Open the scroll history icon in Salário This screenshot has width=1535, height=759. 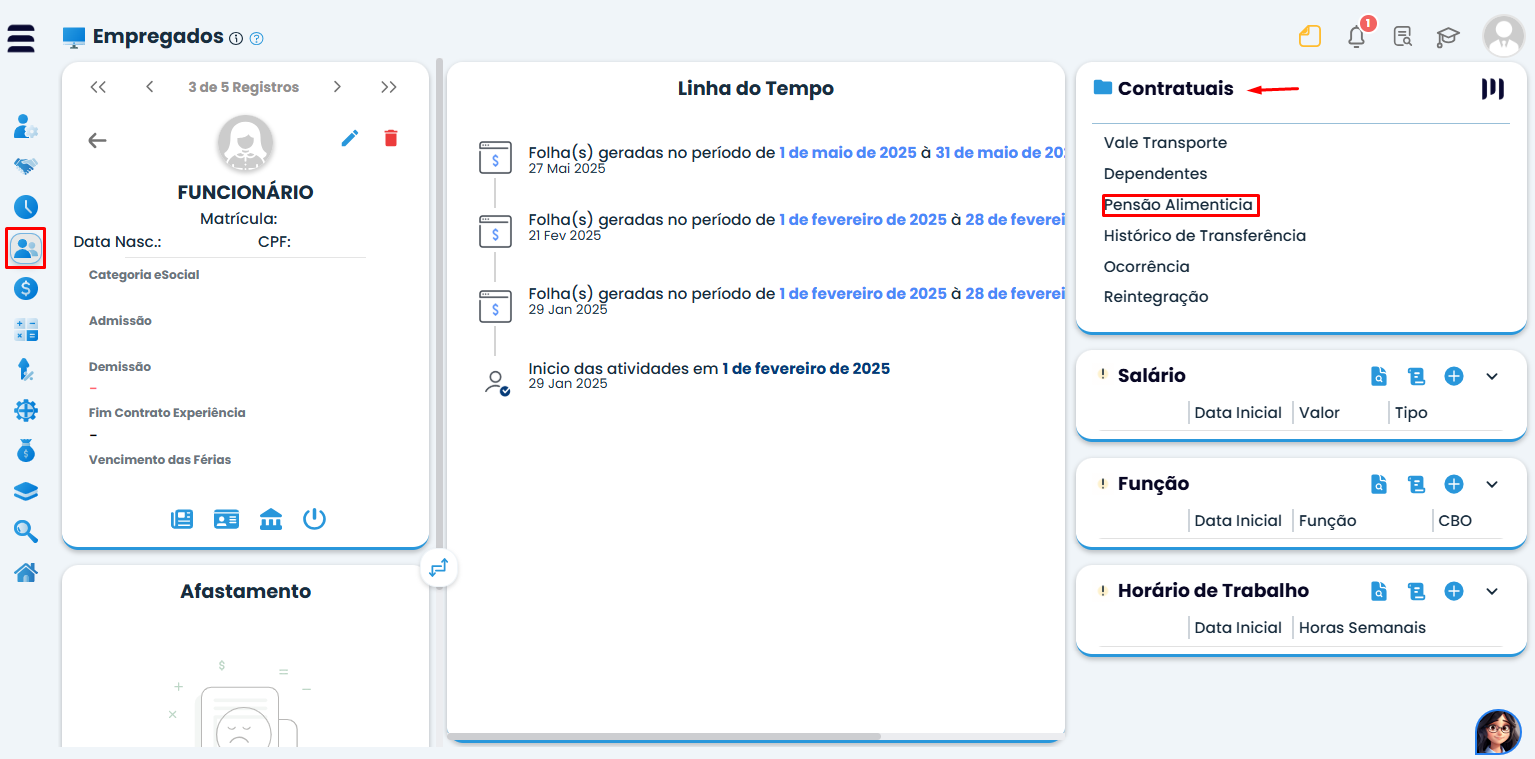pyautogui.click(x=1416, y=376)
